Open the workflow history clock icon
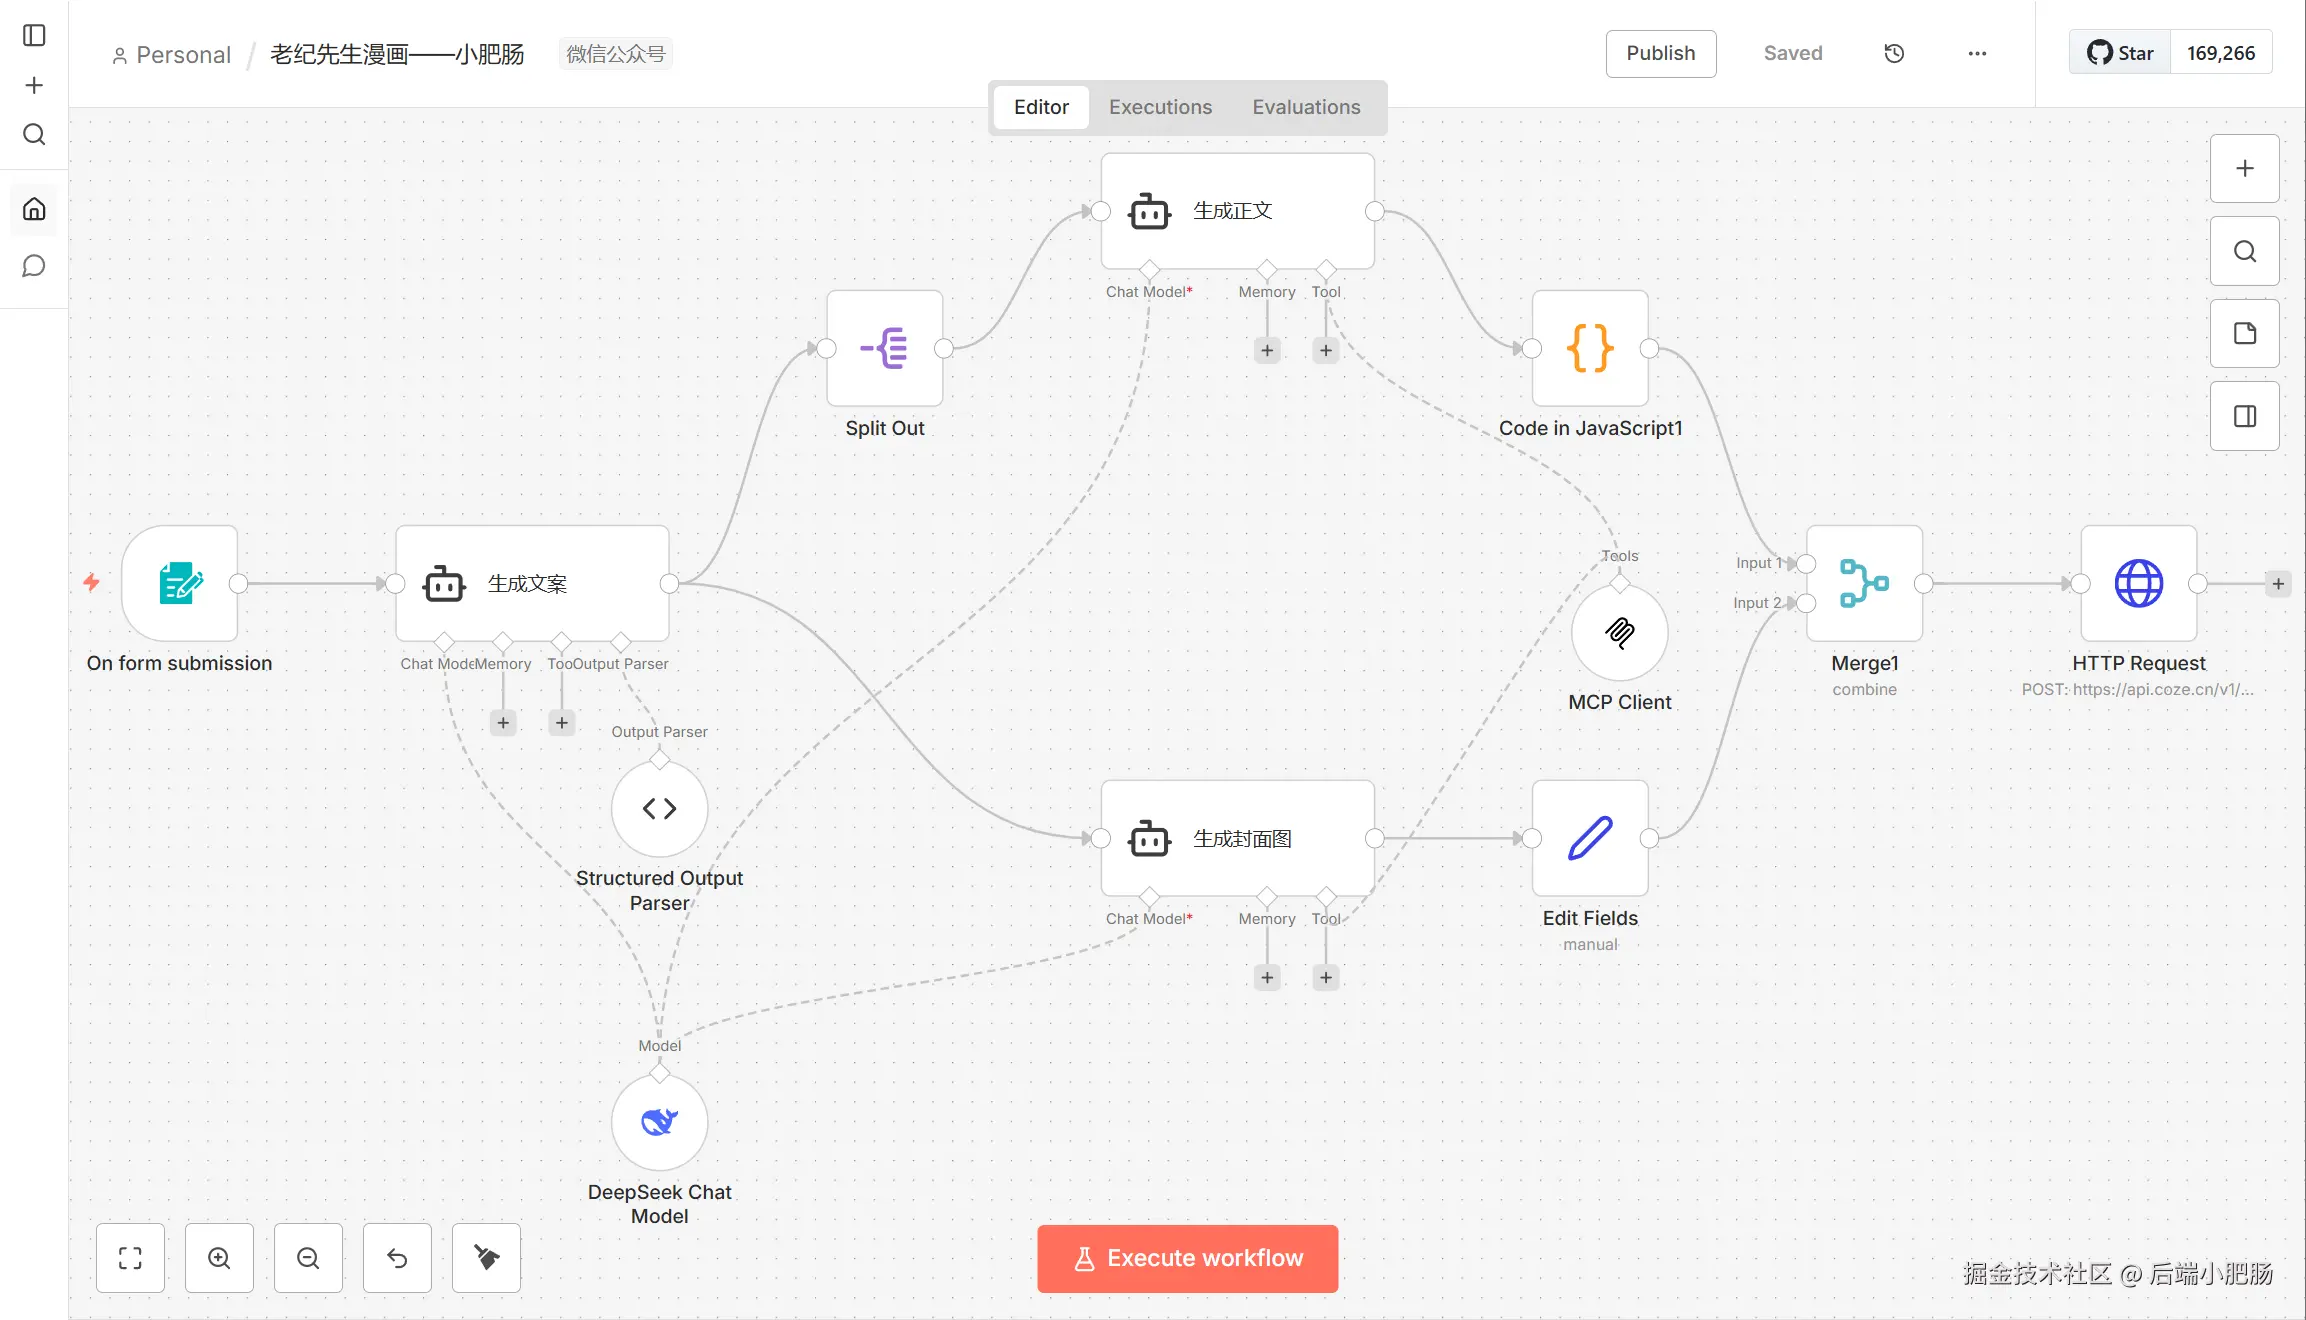 (1894, 54)
